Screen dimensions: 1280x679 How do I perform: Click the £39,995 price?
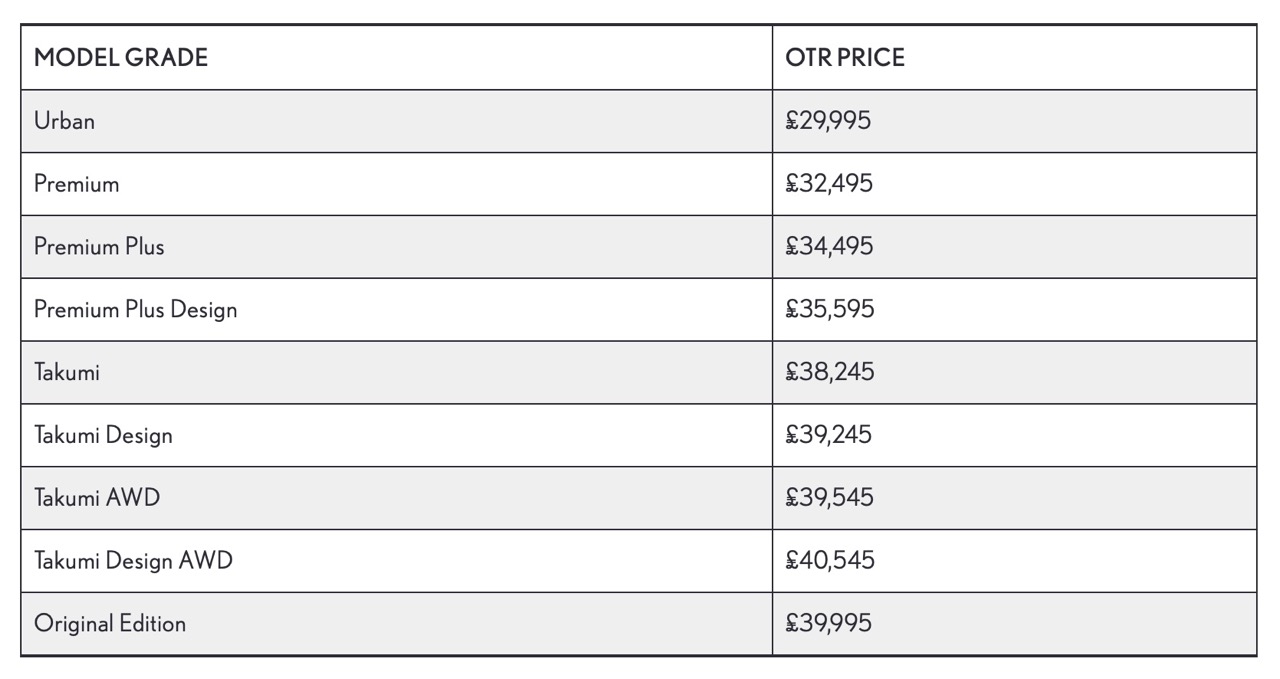pos(829,623)
